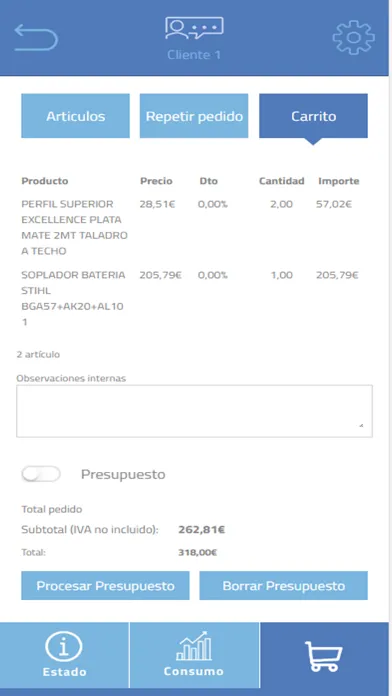The width and height of the screenshot is (392, 696).
Task: Go back using the return arrow icon
Action: (36, 38)
